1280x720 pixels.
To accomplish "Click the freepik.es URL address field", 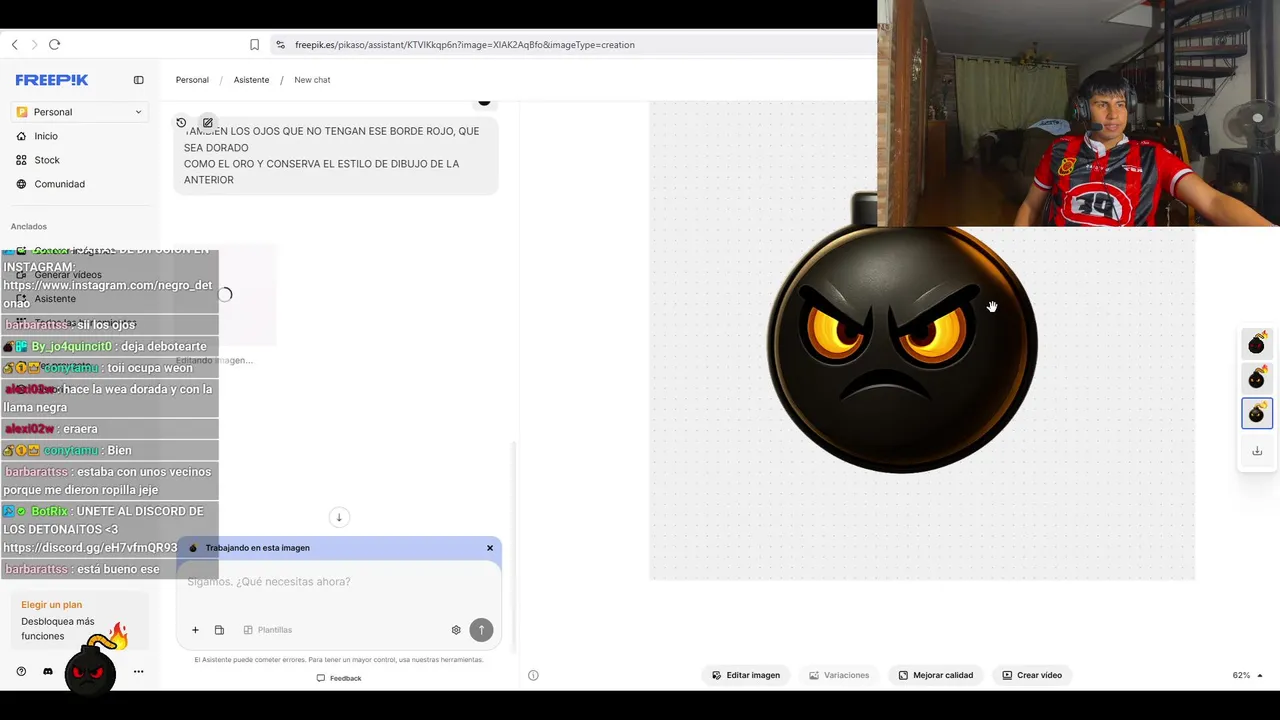I will coord(464,45).
